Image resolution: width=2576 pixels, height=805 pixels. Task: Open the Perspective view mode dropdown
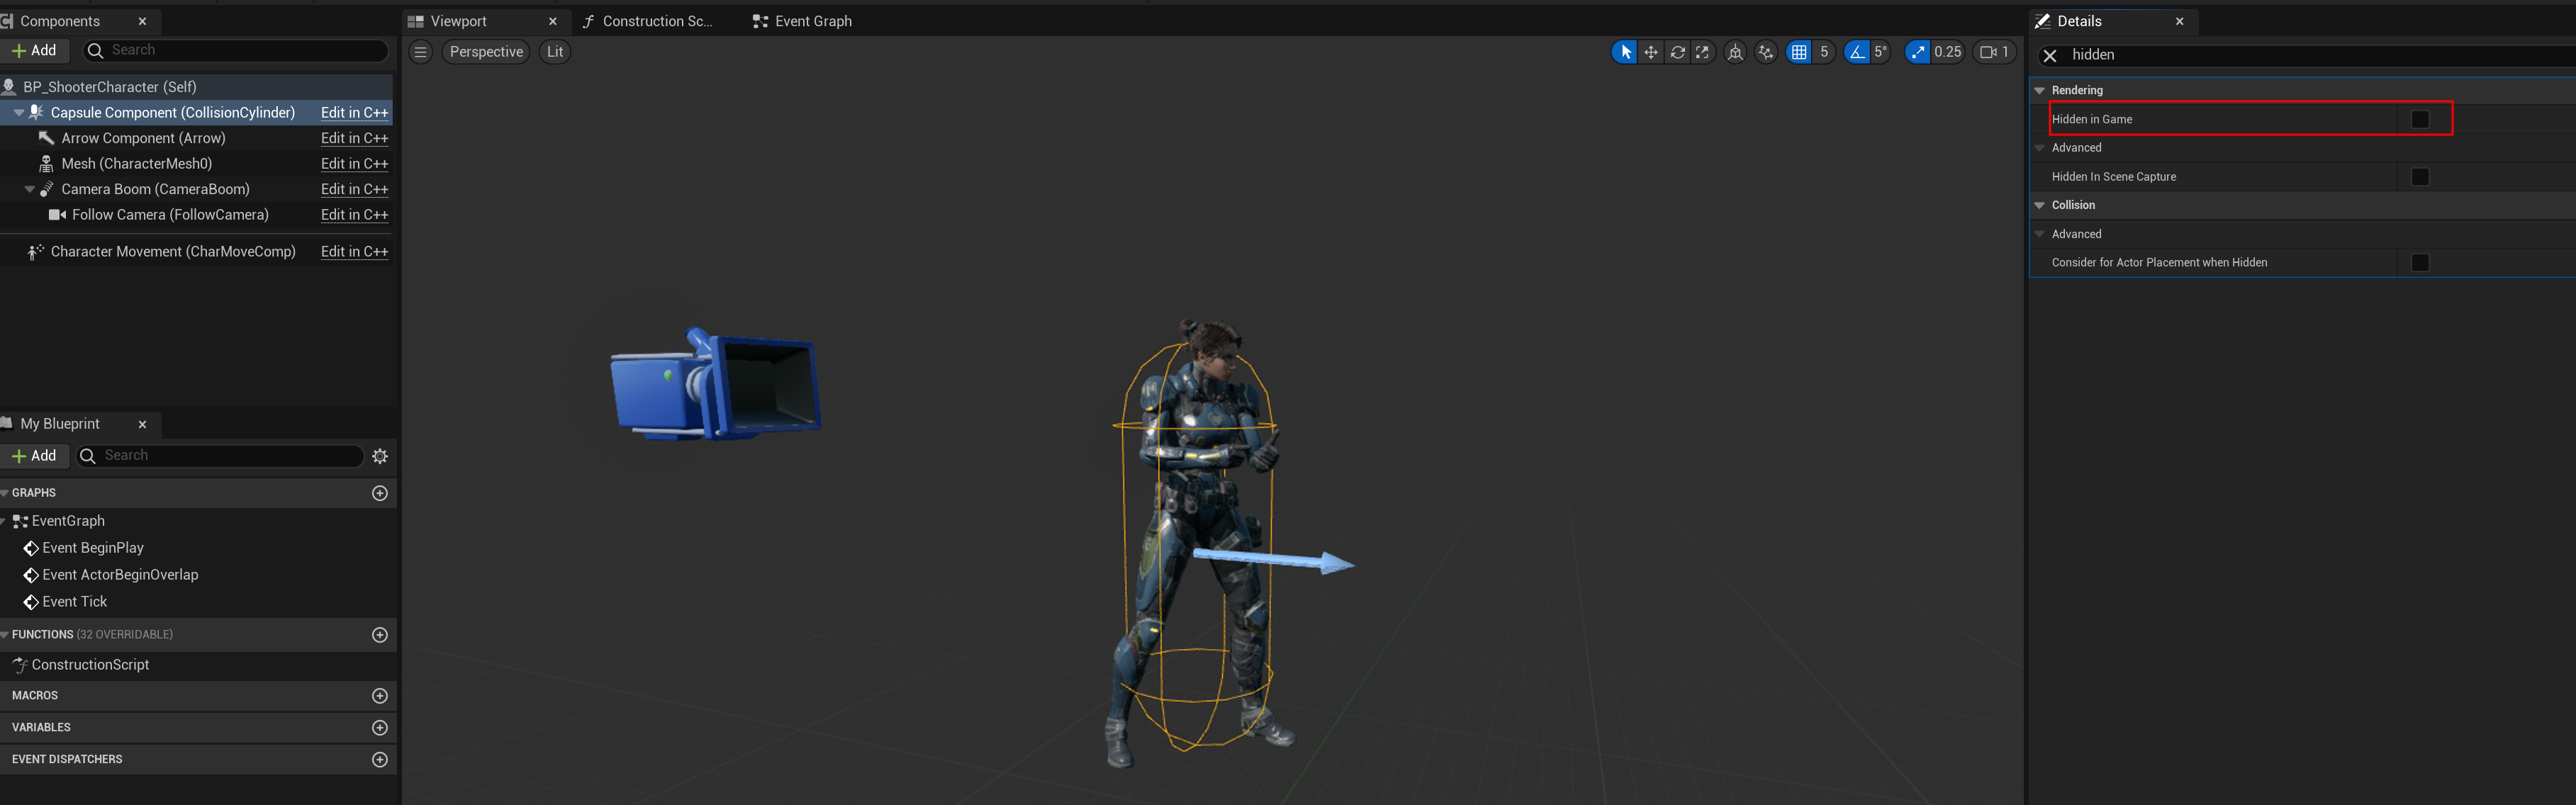486,52
